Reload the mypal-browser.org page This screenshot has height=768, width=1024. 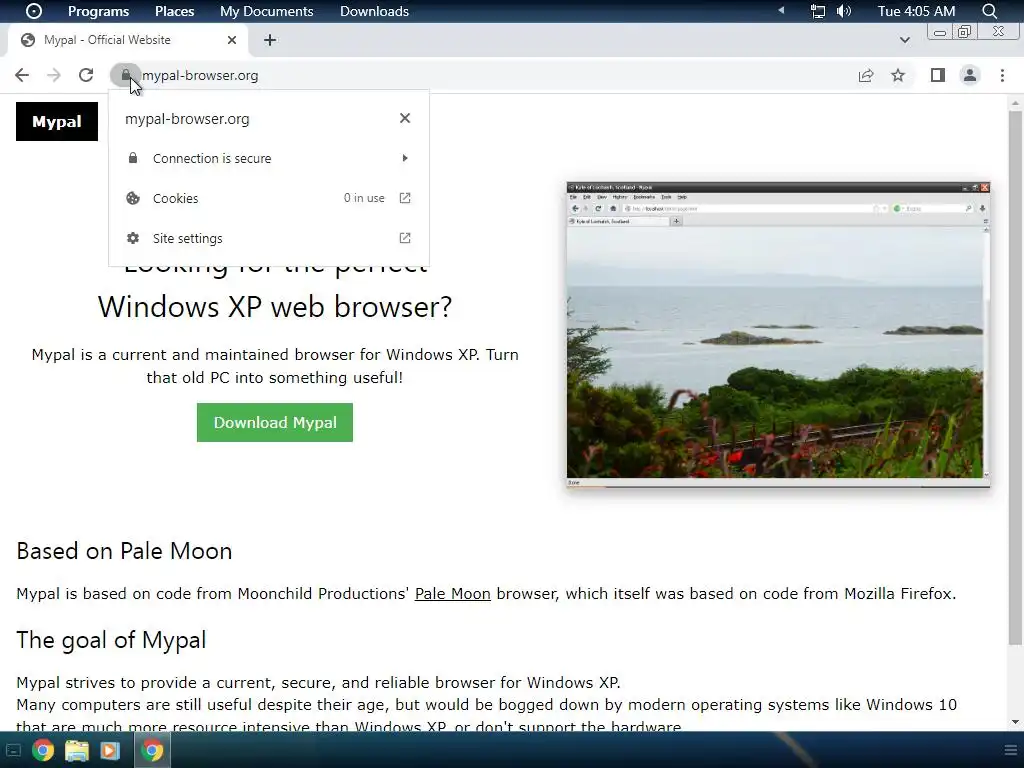pos(86,75)
